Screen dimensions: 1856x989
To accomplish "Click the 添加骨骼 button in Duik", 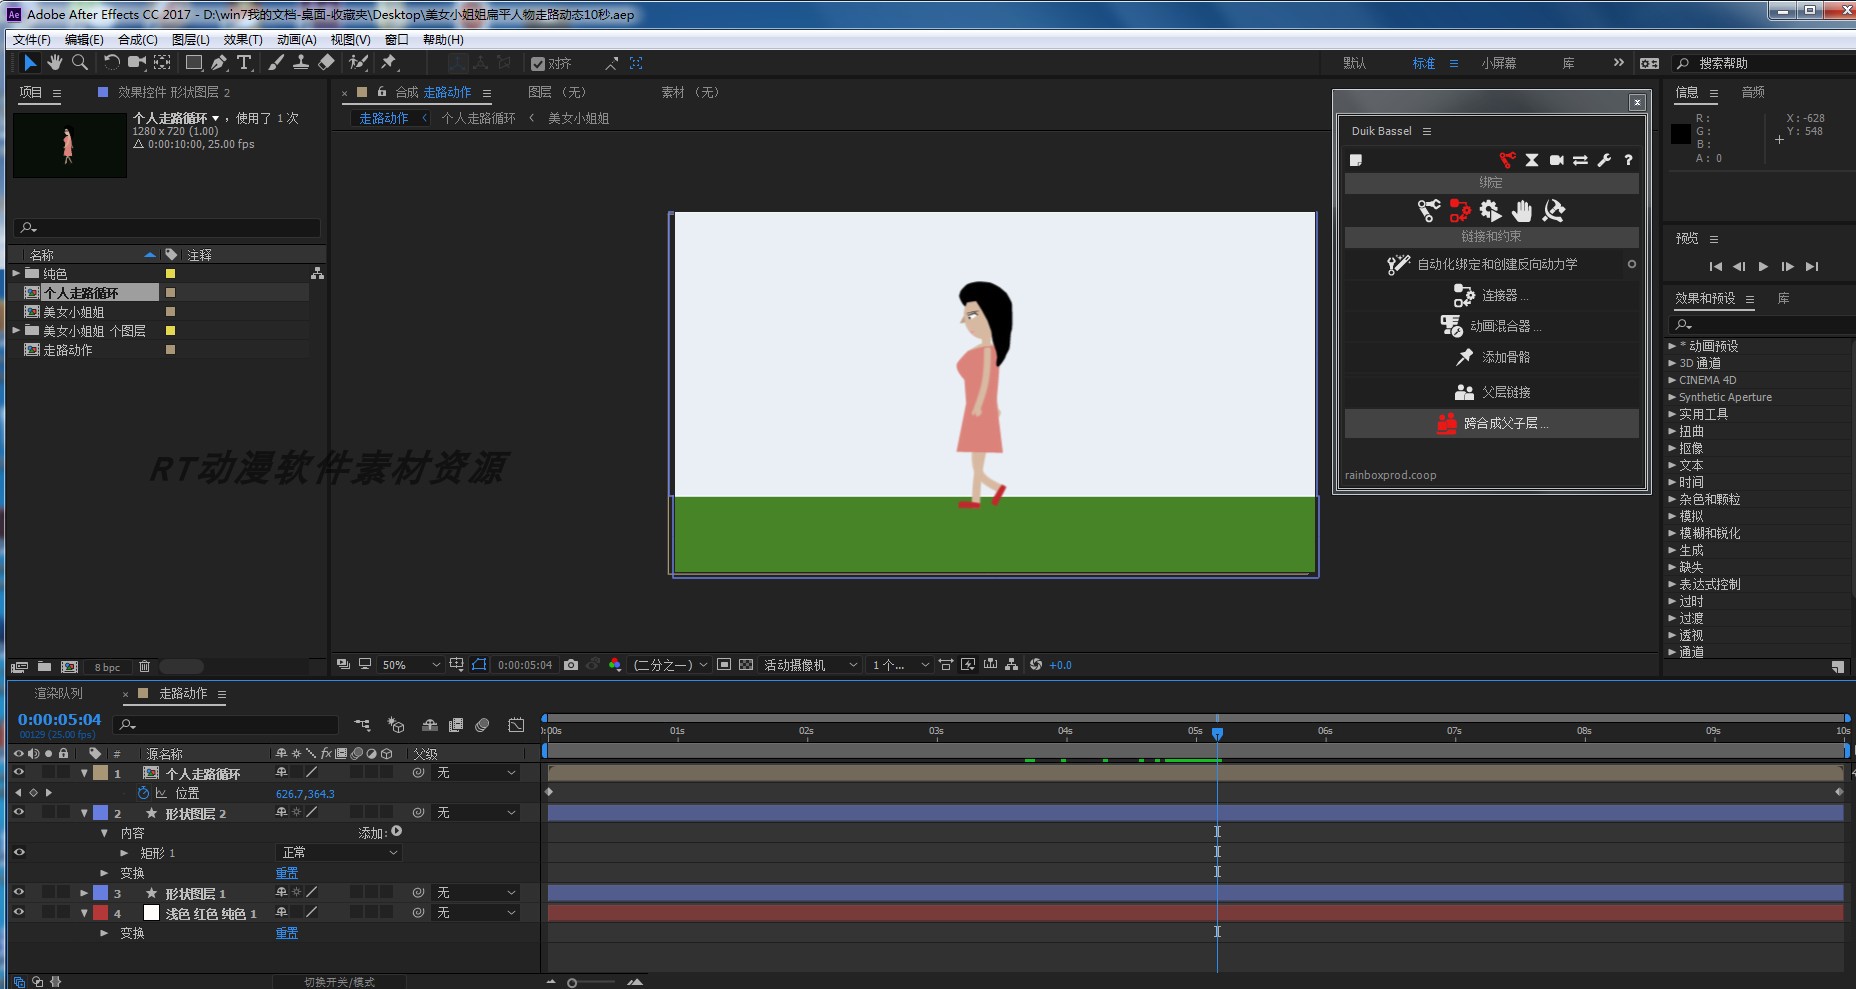I will click(x=1491, y=357).
